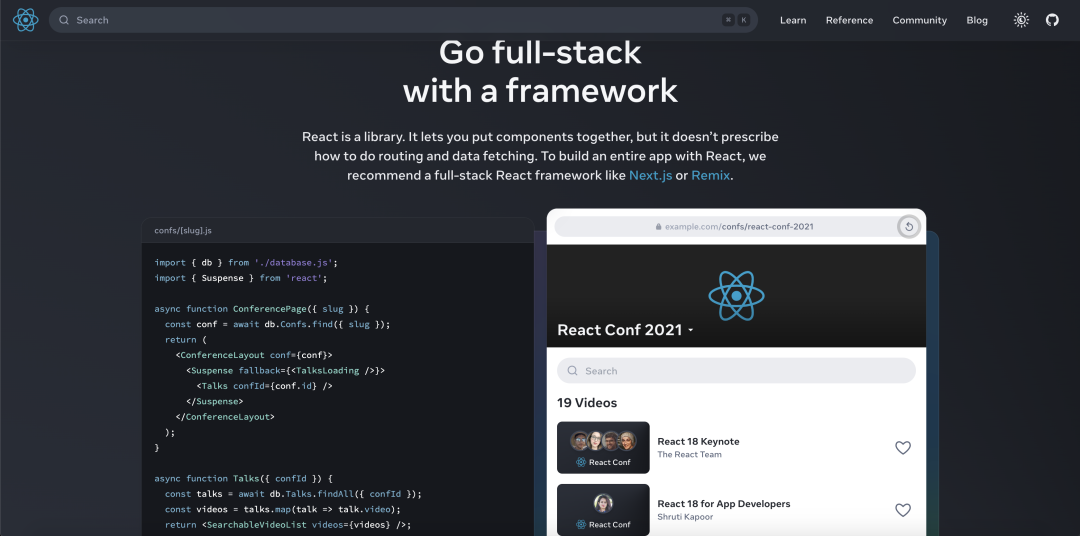Follow the Next.js link
Screen dimensions: 1080x536
[x=650, y=175]
